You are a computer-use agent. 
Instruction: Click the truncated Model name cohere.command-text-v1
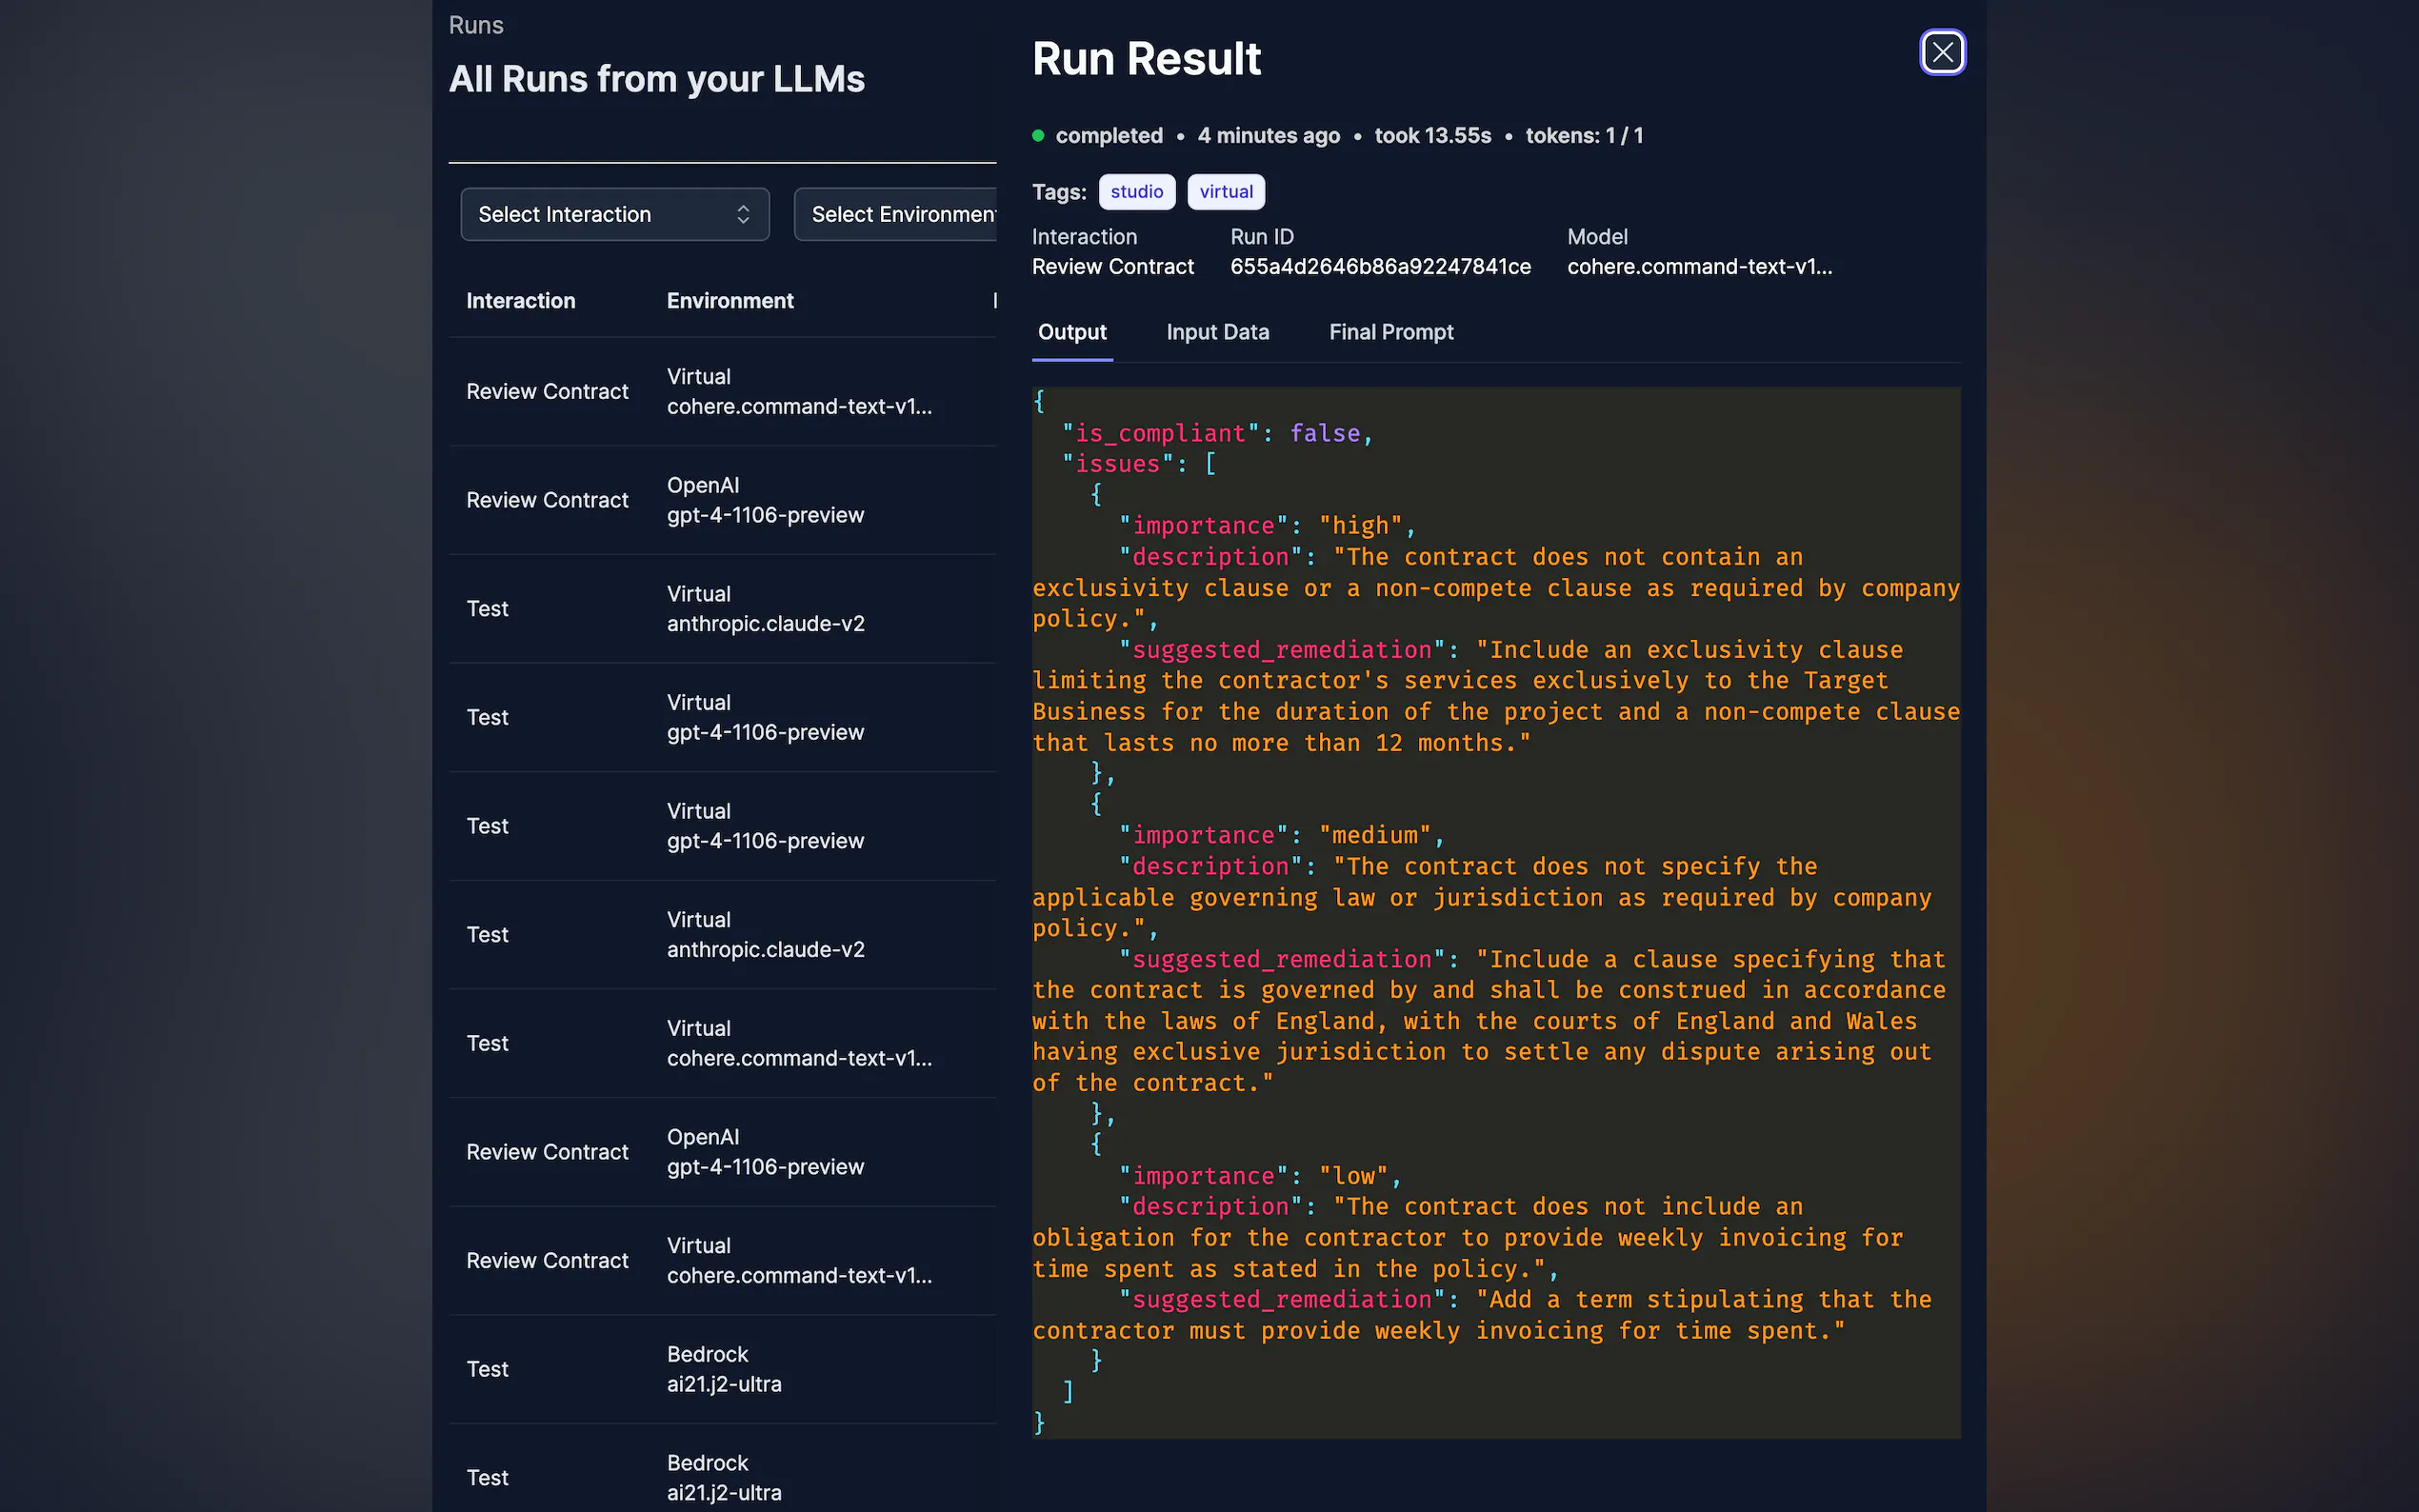click(1698, 267)
